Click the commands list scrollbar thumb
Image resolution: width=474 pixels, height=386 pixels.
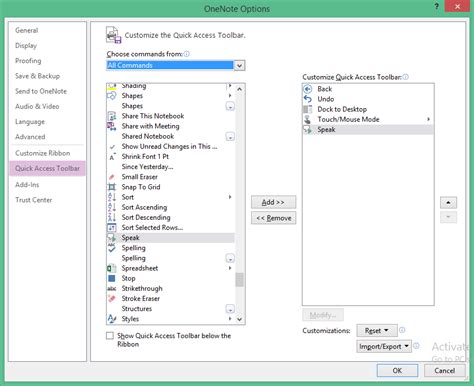tap(239, 280)
